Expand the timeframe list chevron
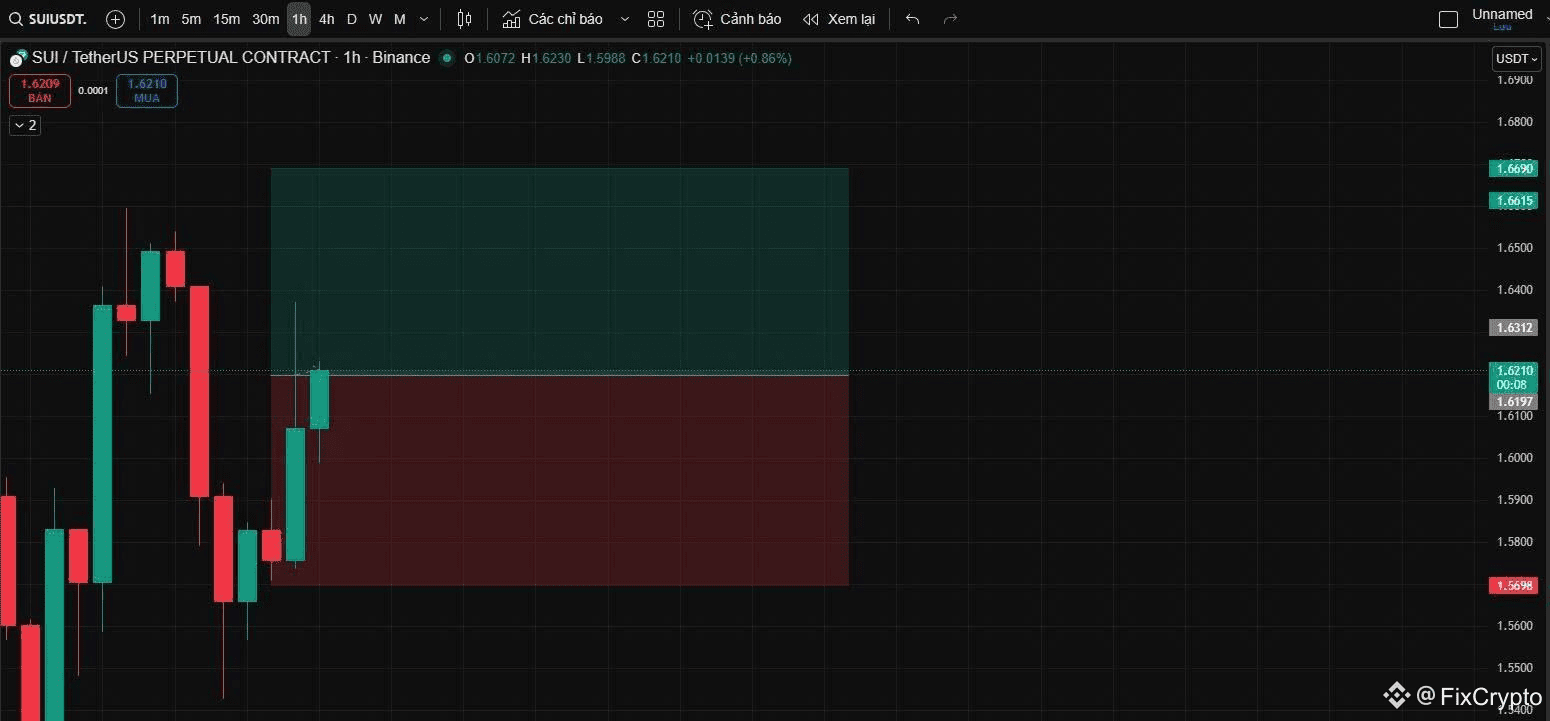 tap(424, 19)
